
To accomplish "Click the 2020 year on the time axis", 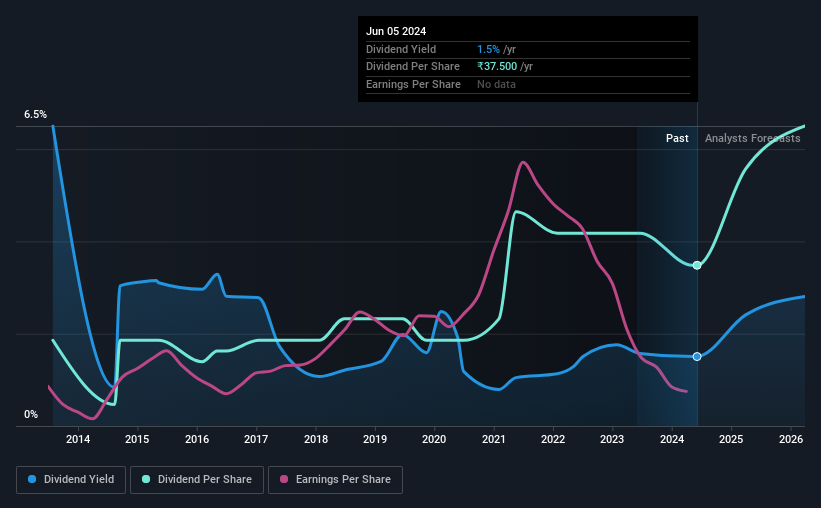I will tap(434, 439).
